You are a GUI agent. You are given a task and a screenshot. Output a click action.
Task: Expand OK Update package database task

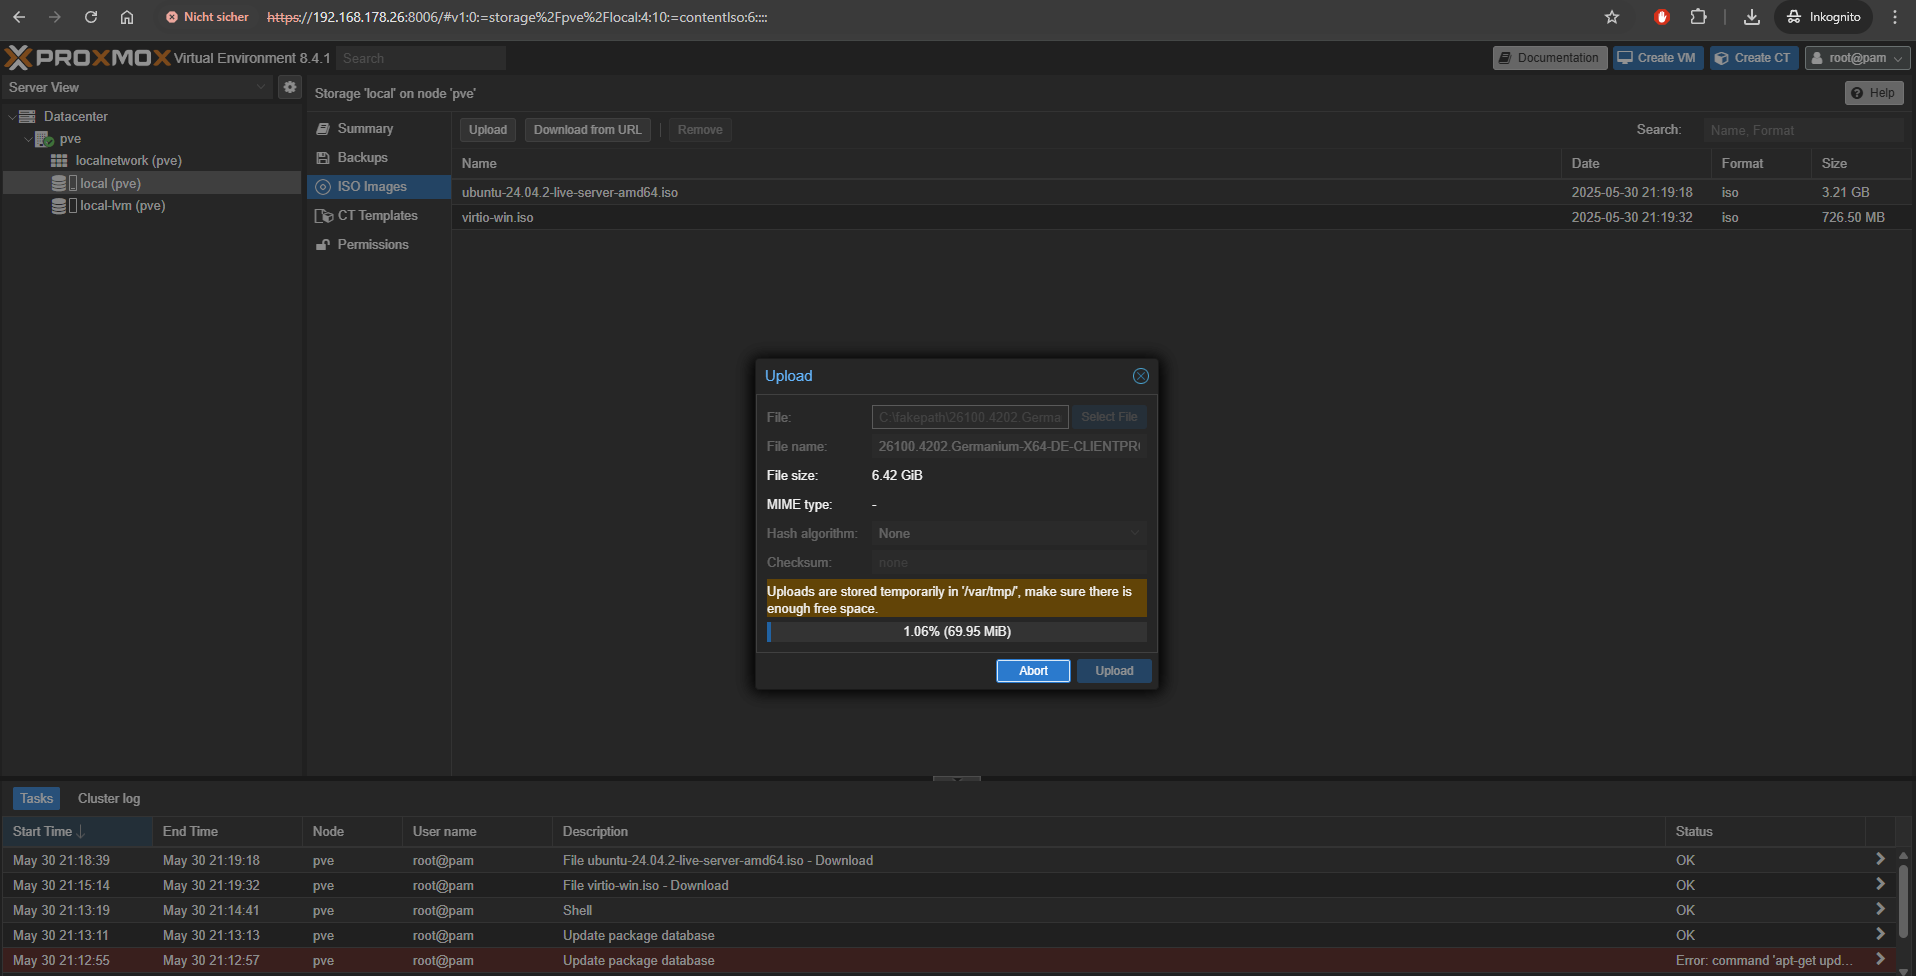[x=1880, y=934]
